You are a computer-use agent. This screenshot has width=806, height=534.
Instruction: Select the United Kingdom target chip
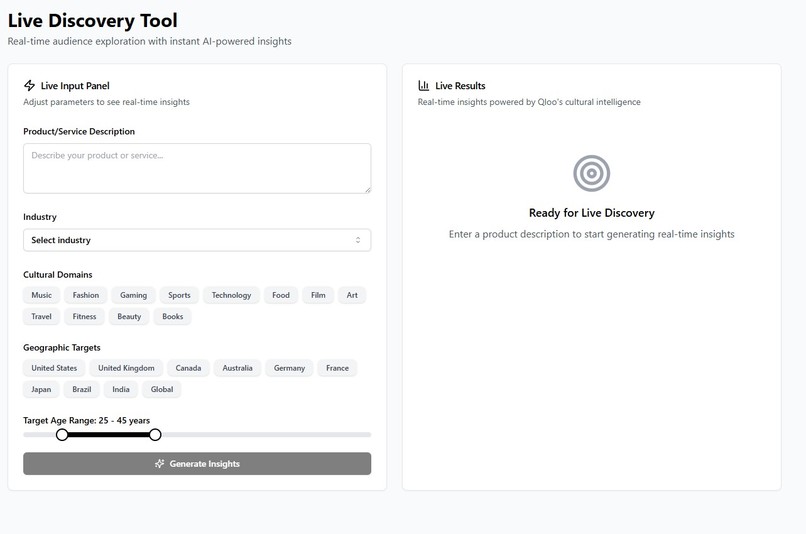pyautogui.click(x=126, y=368)
